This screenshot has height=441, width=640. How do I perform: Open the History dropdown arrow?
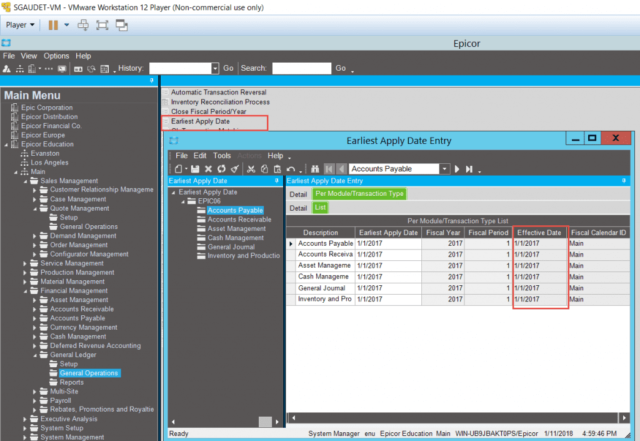(215, 69)
